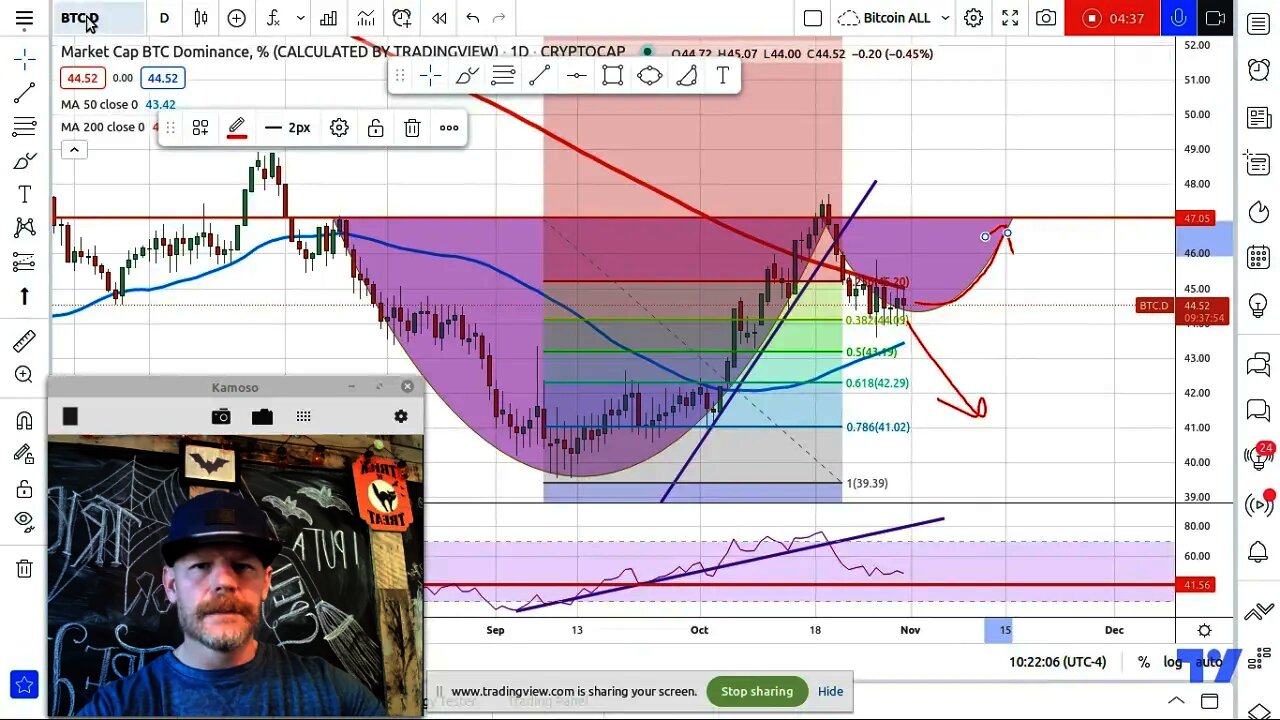Open the ideas lightbulb panel
This screenshot has width=1280, height=720.
pos(1259,305)
